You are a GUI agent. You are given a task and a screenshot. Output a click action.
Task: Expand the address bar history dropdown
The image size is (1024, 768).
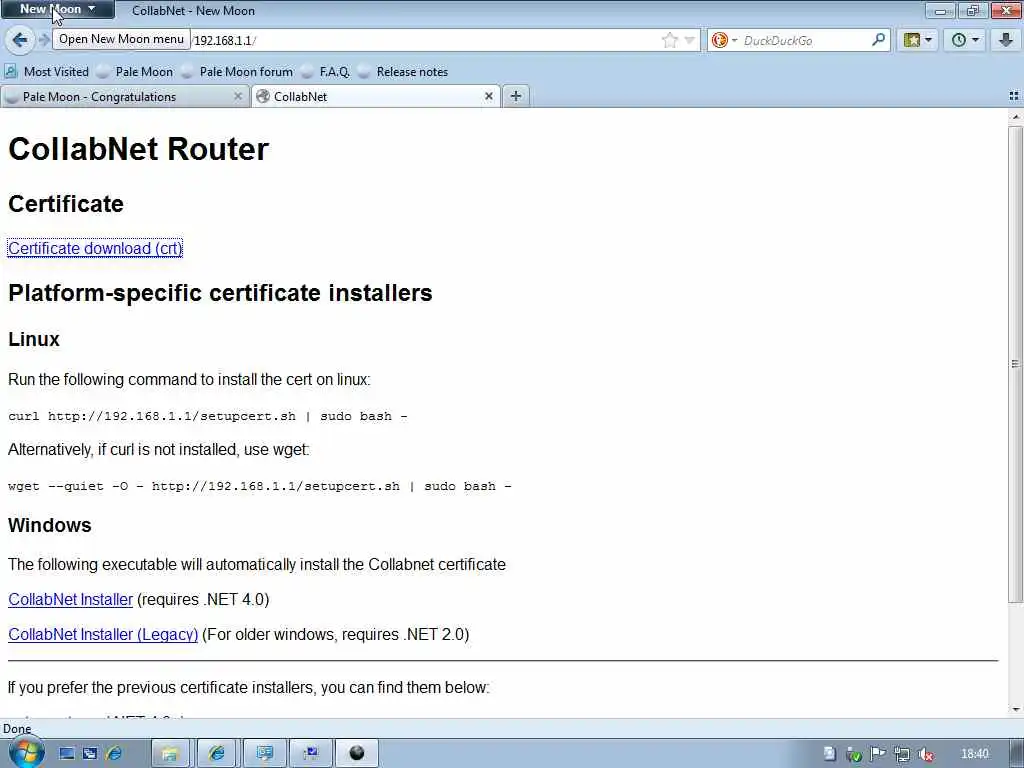pyautogui.click(x=690, y=40)
